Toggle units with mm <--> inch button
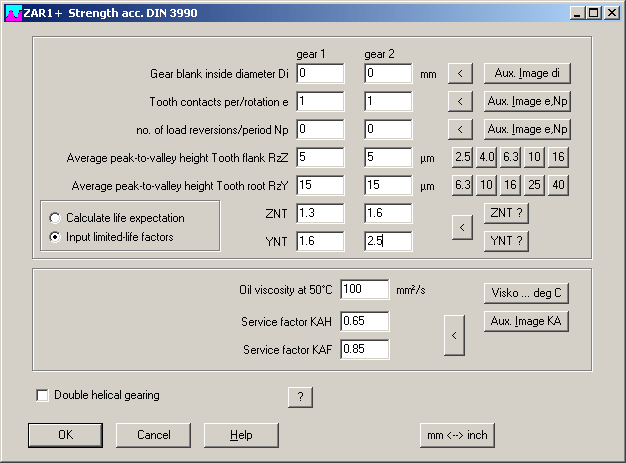Viewport: 626px width, 463px height. point(457,435)
